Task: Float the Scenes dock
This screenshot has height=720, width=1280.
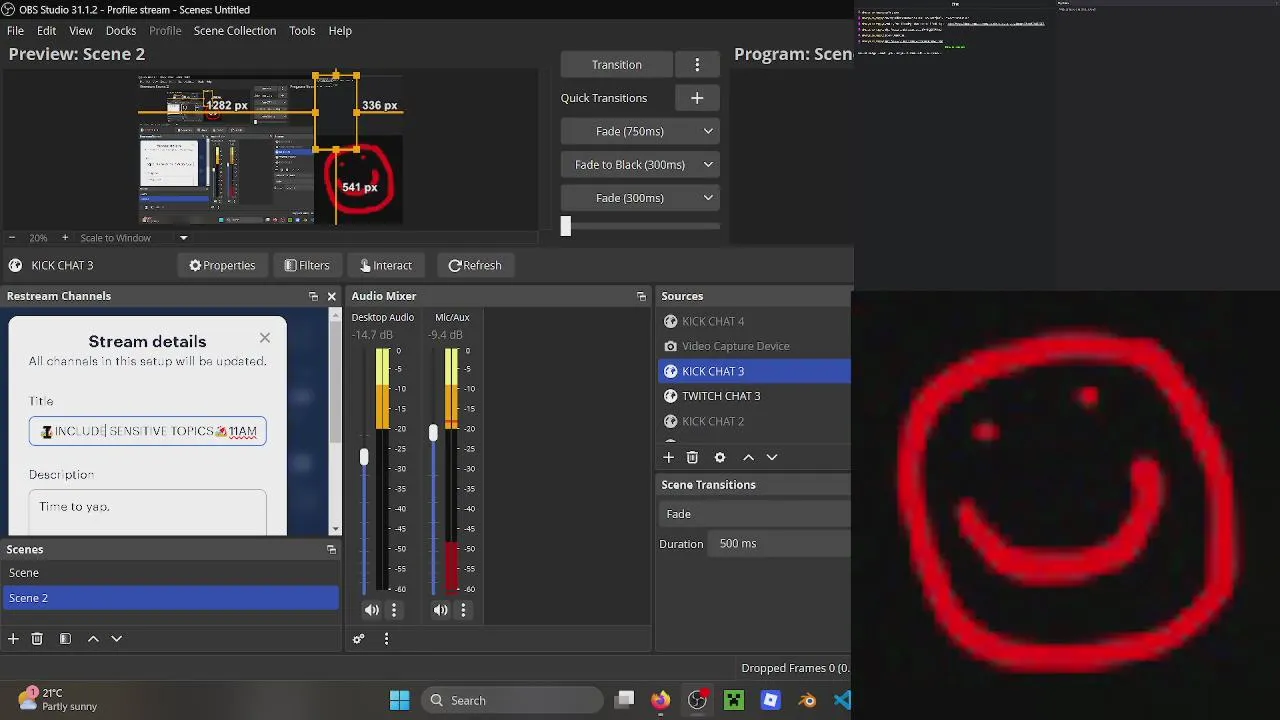Action: (331, 549)
